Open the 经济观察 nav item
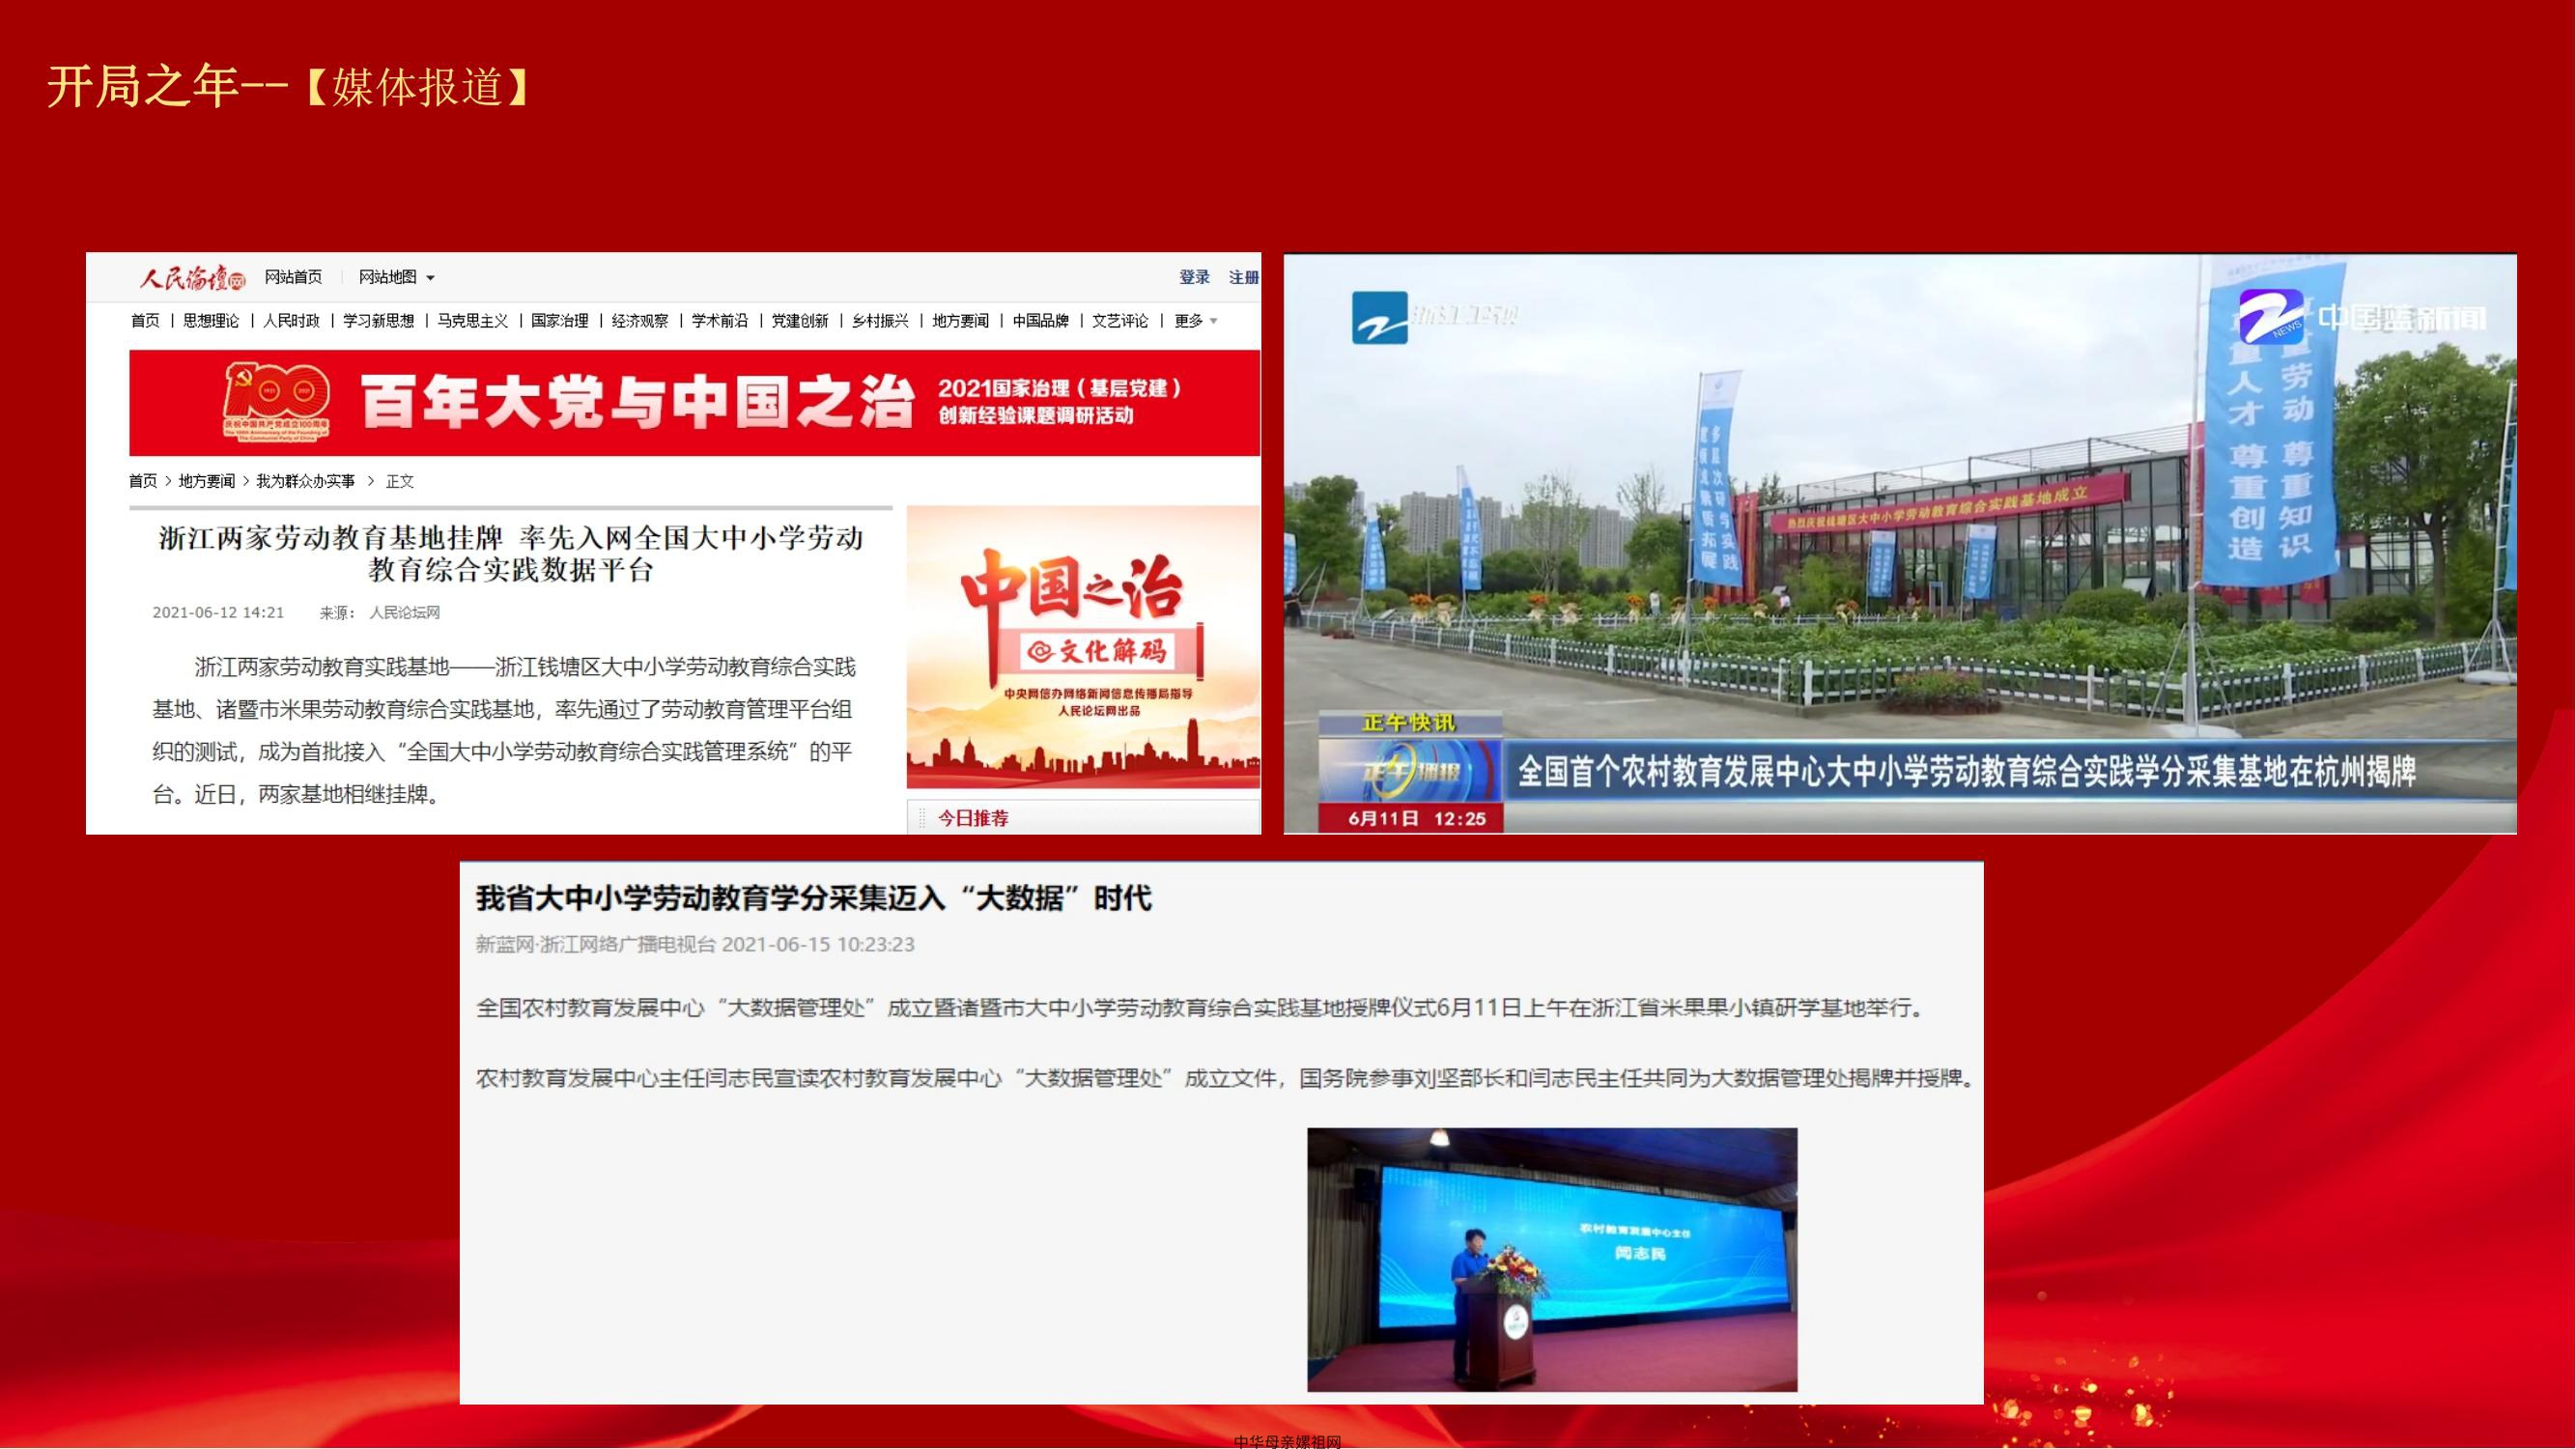Screen dimensions: 2576x1449 (x=640, y=321)
